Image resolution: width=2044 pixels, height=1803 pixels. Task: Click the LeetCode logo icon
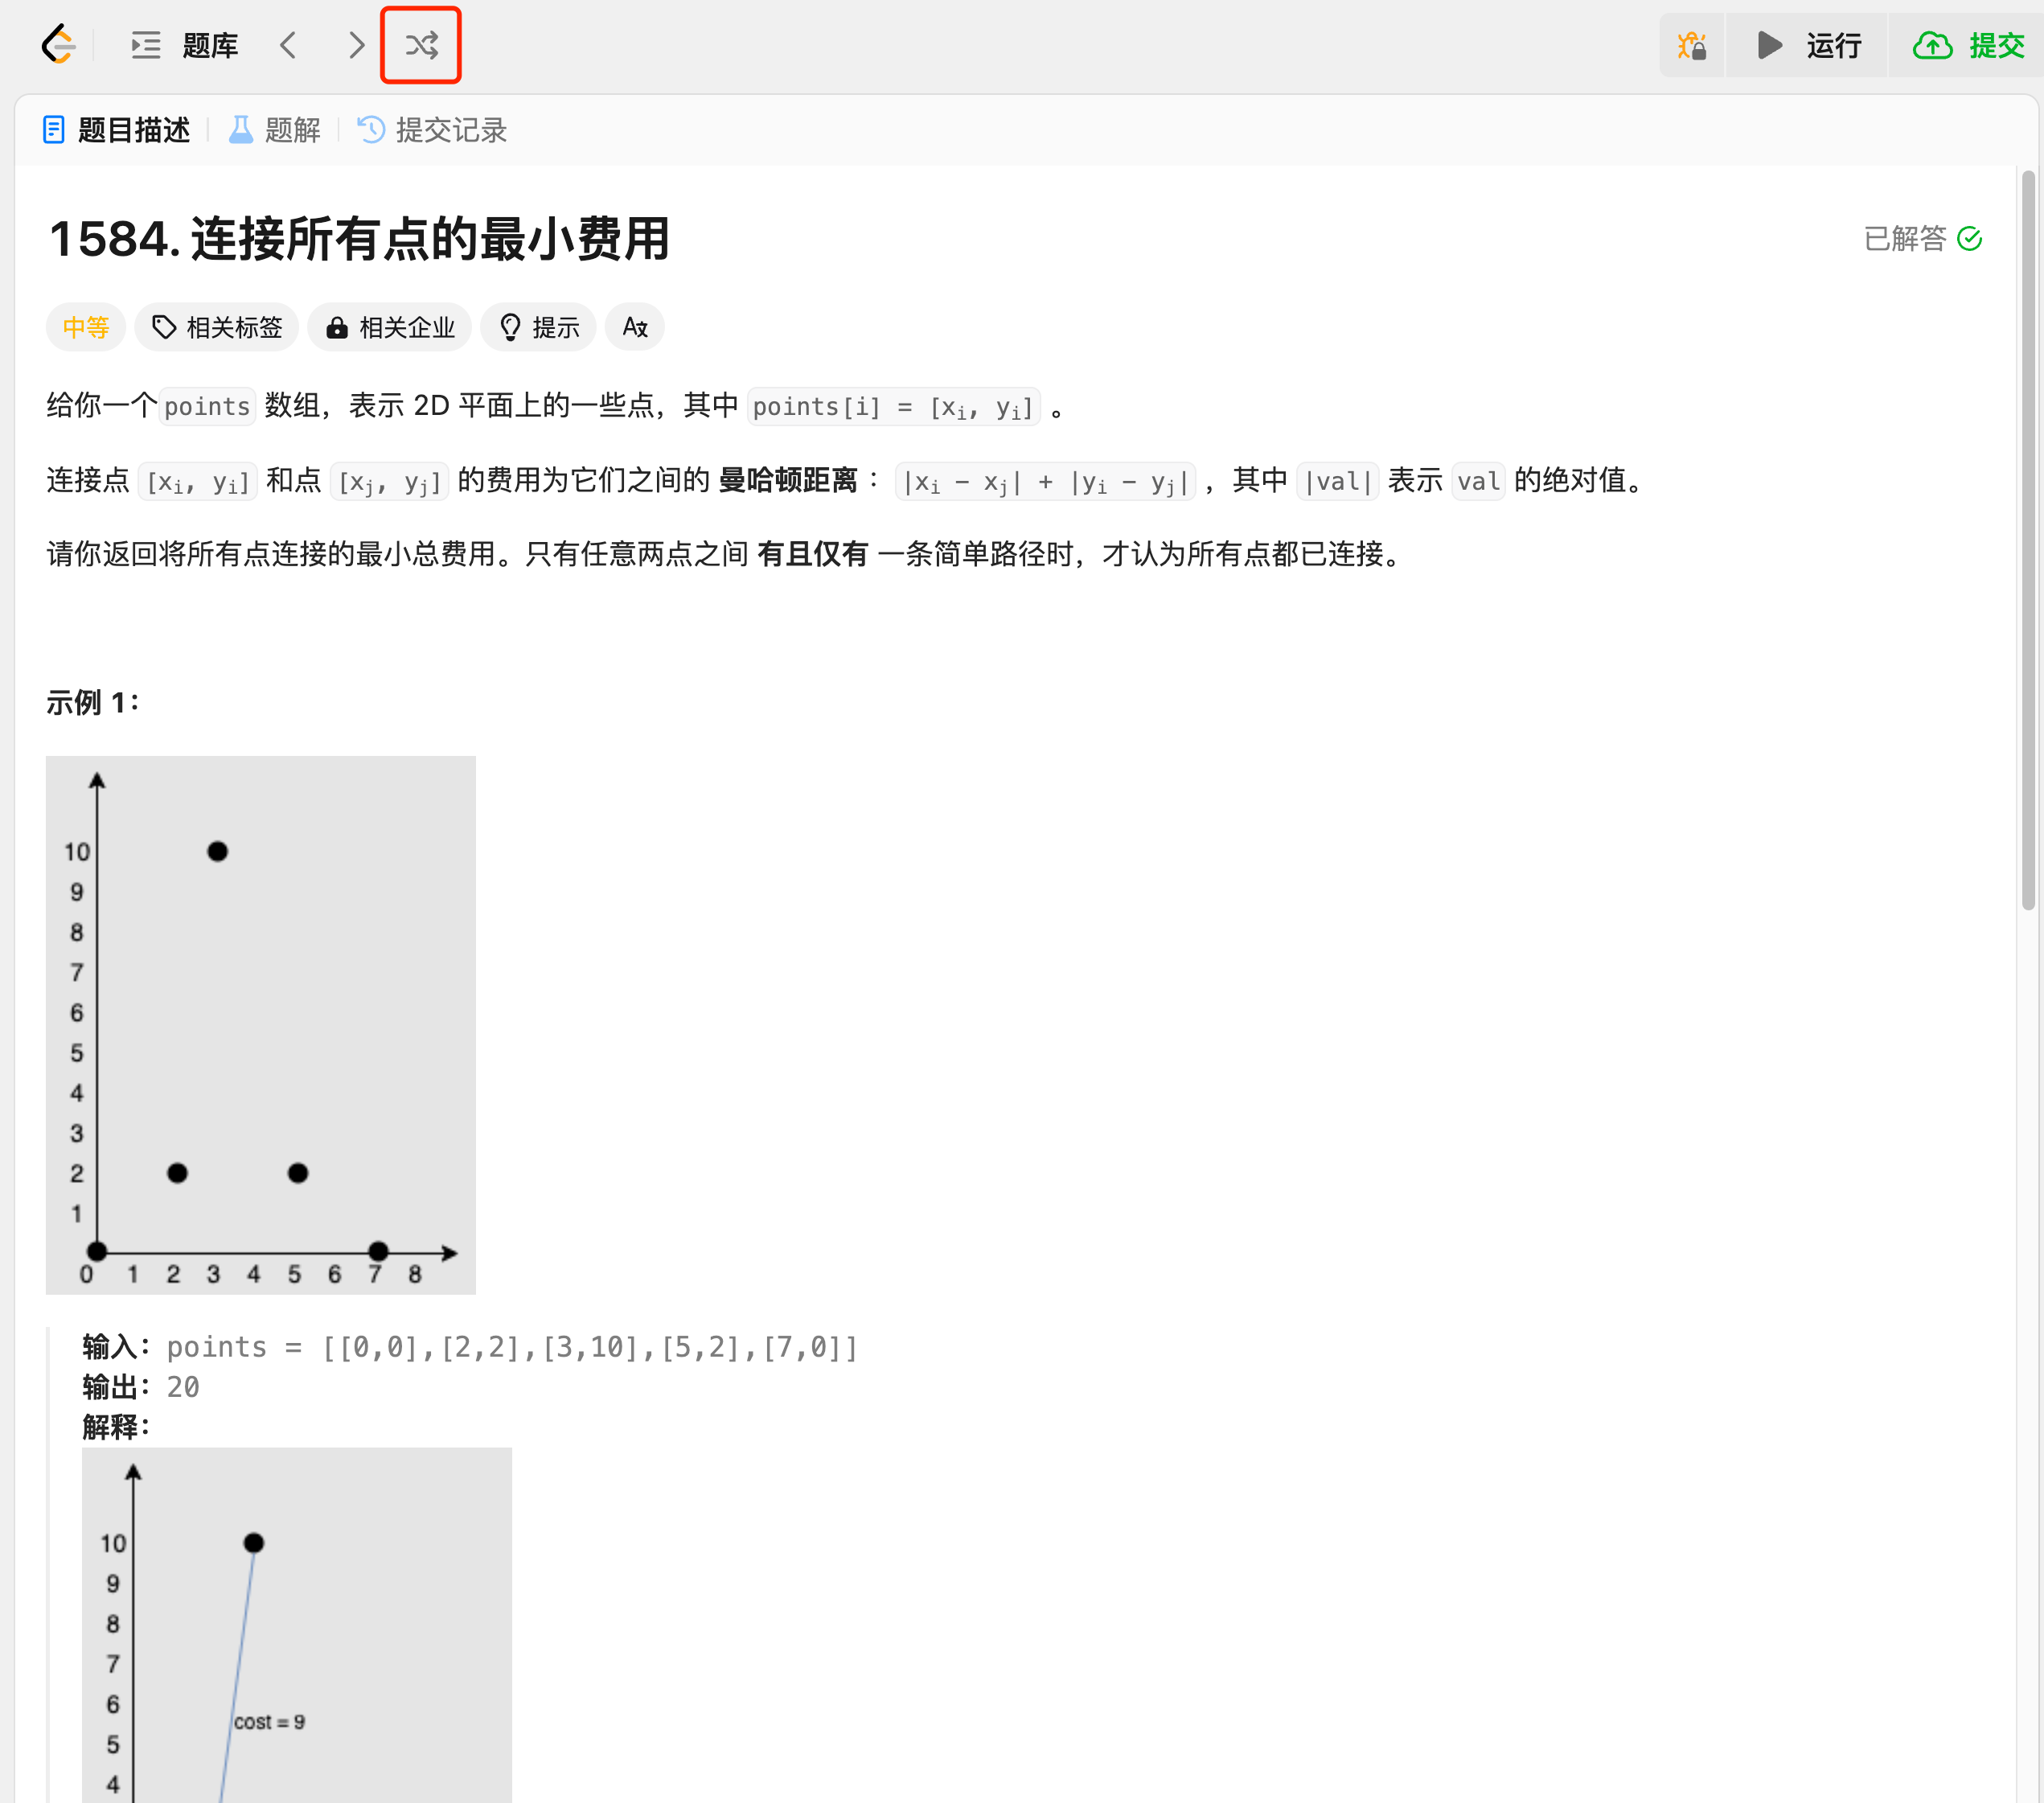[58, 45]
